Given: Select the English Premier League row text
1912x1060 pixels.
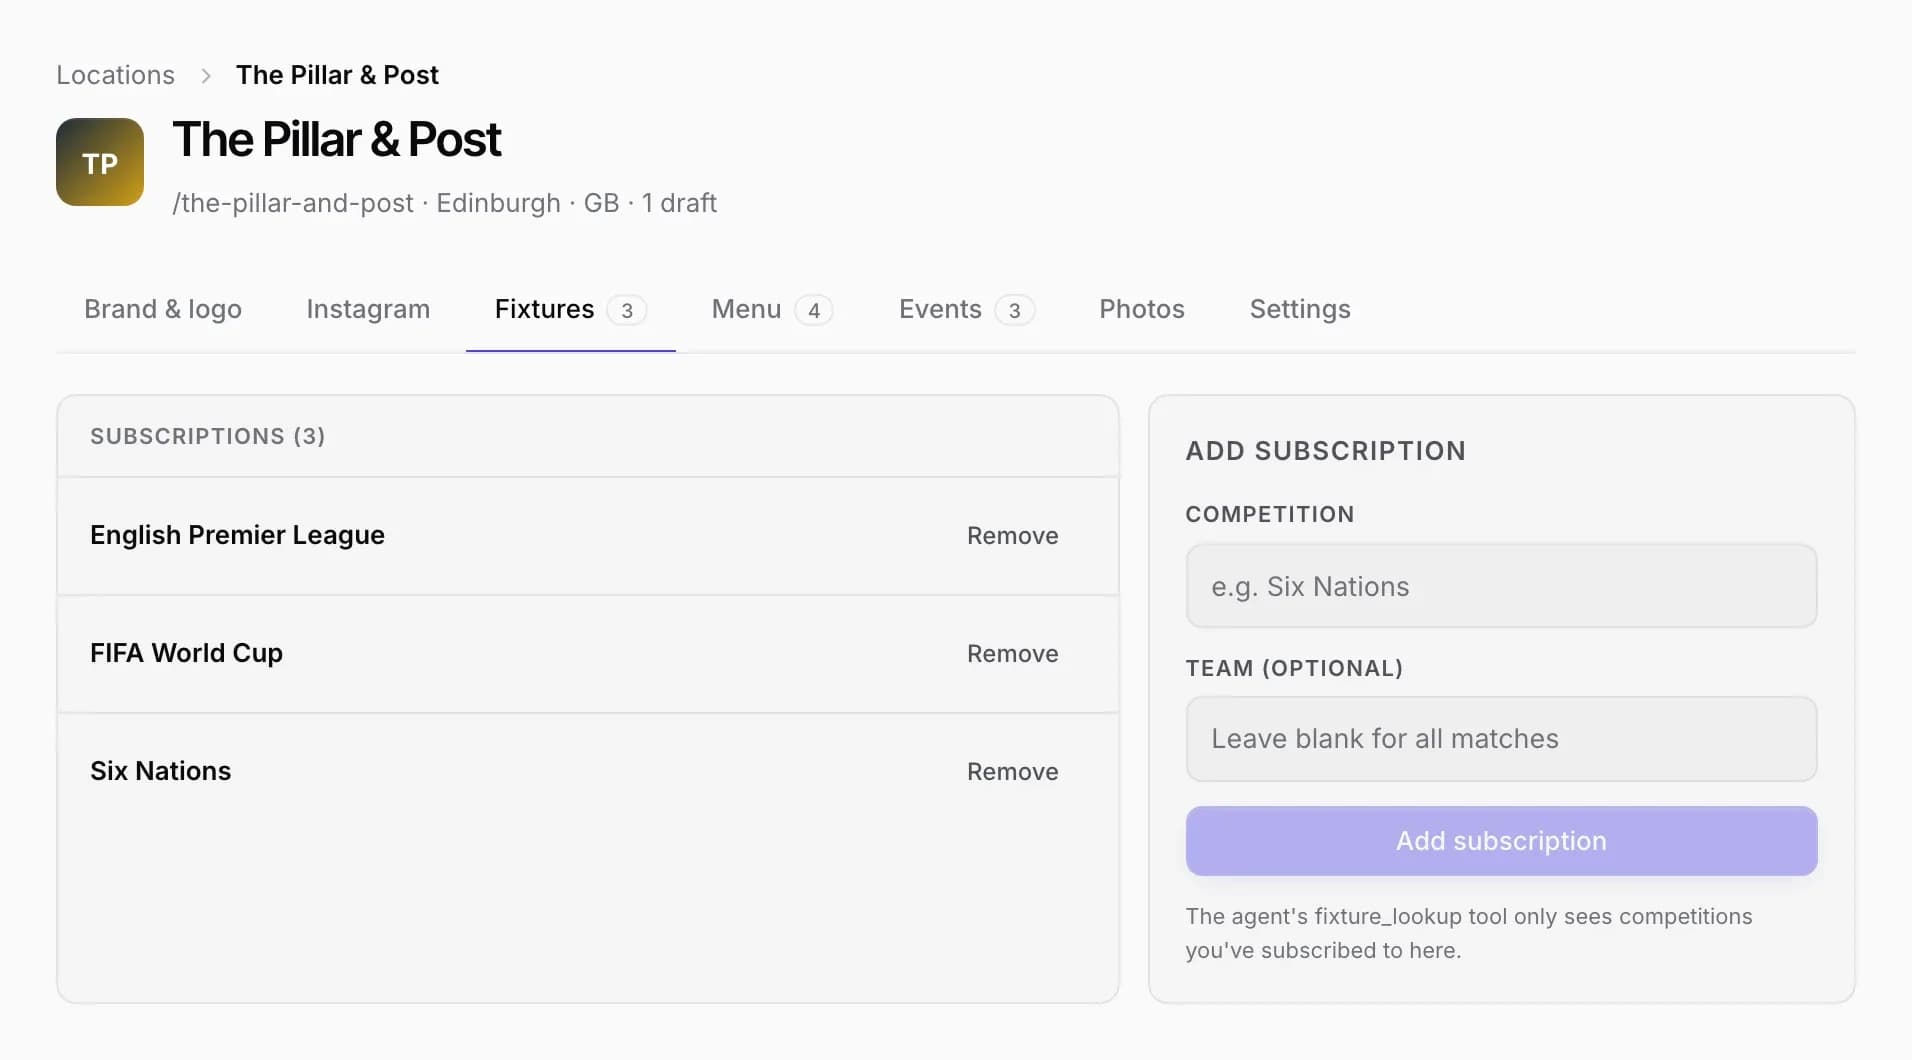Looking at the screenshot, I should pyautogui.click(x=237, y=535).
